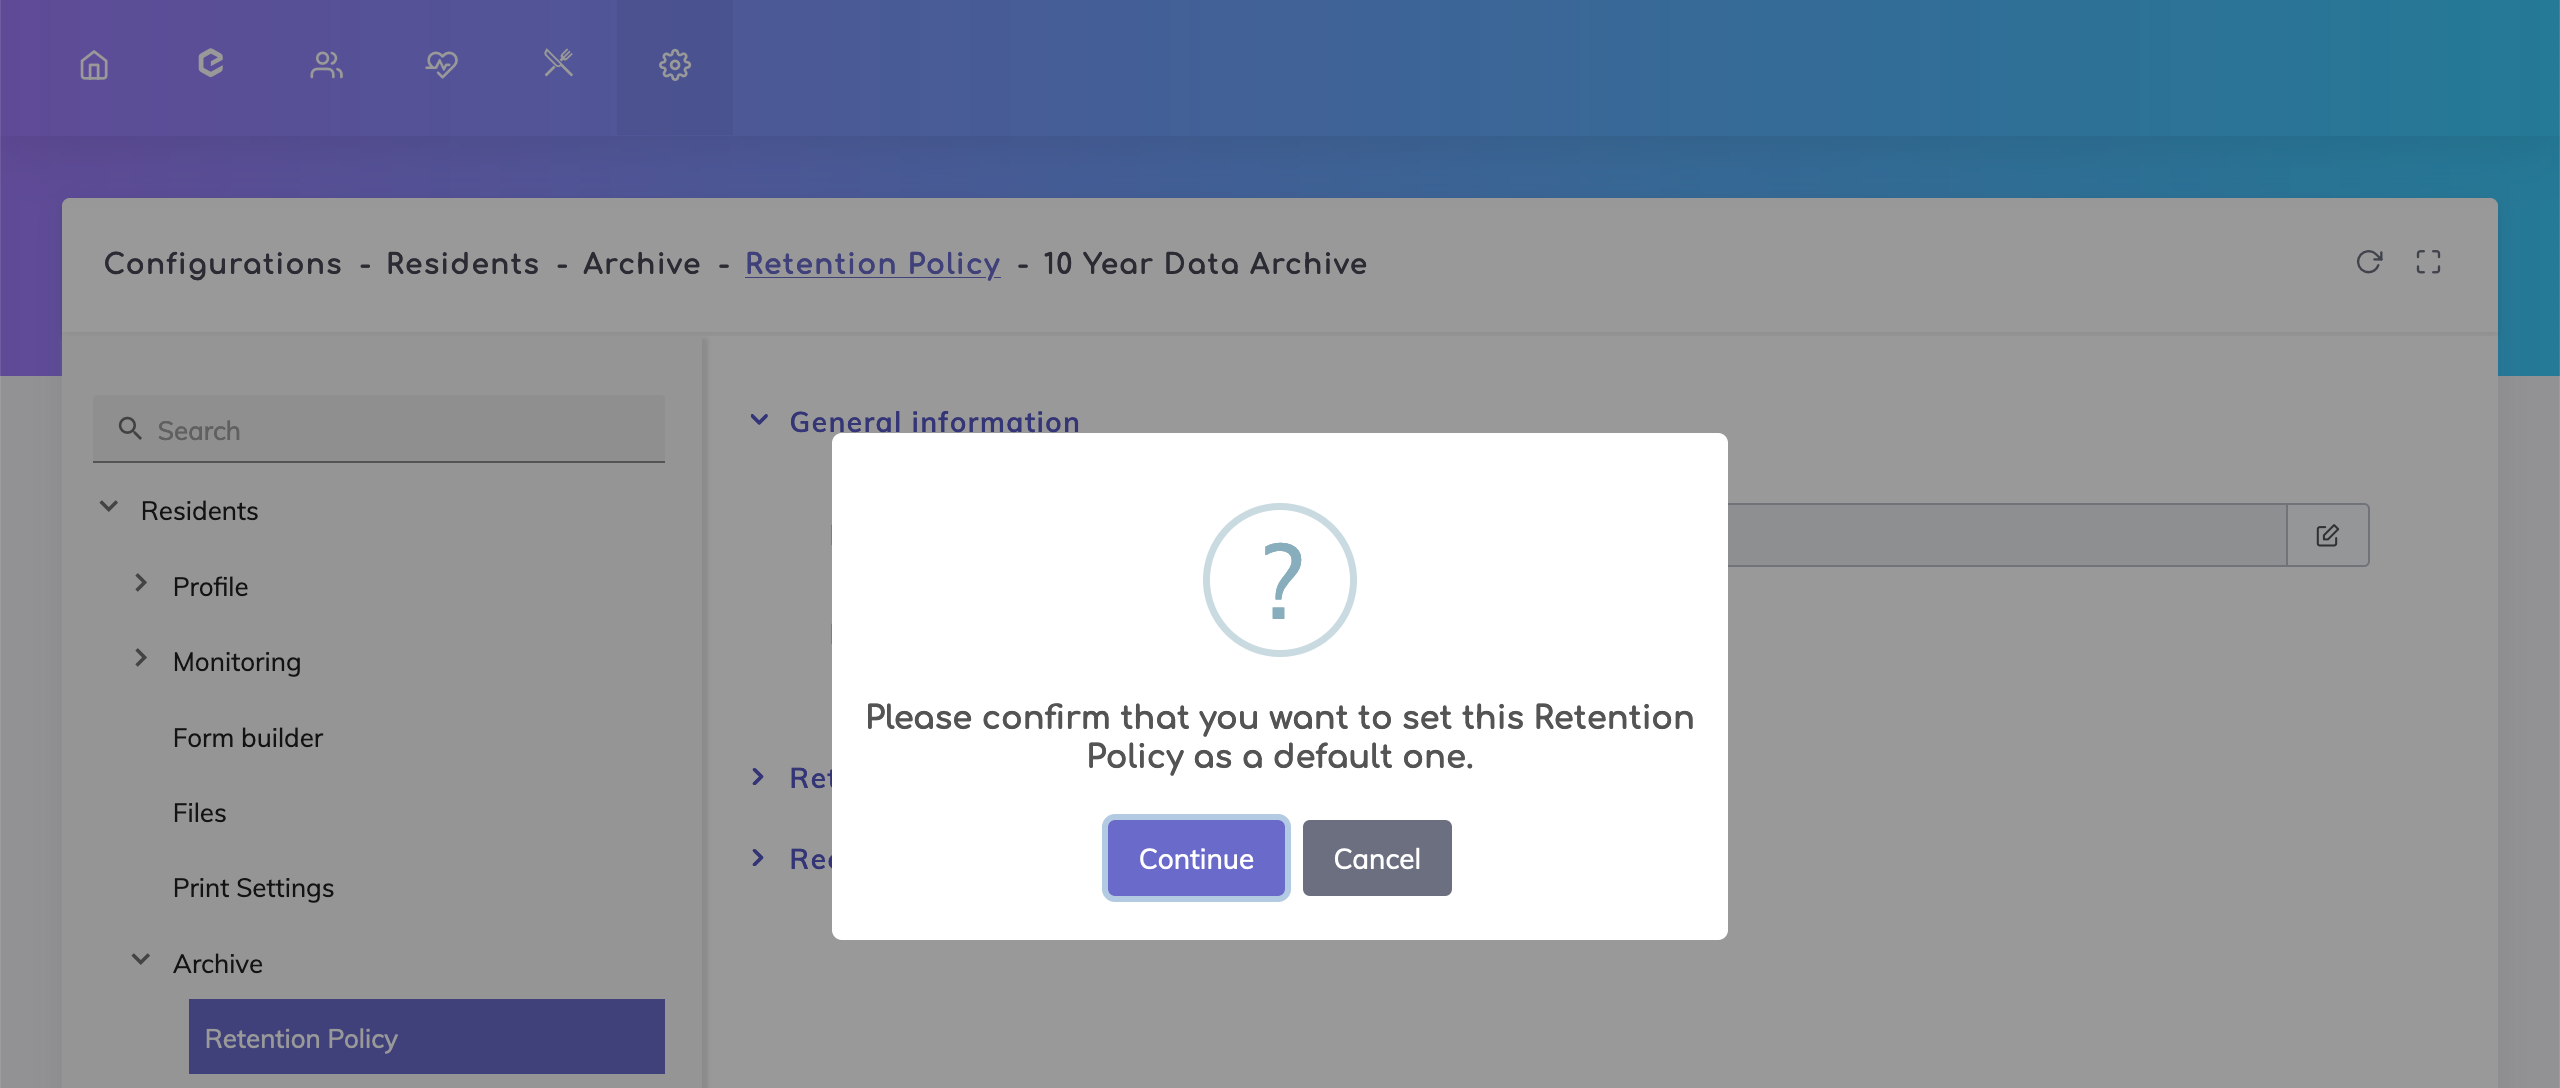Open the health heart monitoring icon
The image size is (2560, 1088).
[x=441, y=65]
